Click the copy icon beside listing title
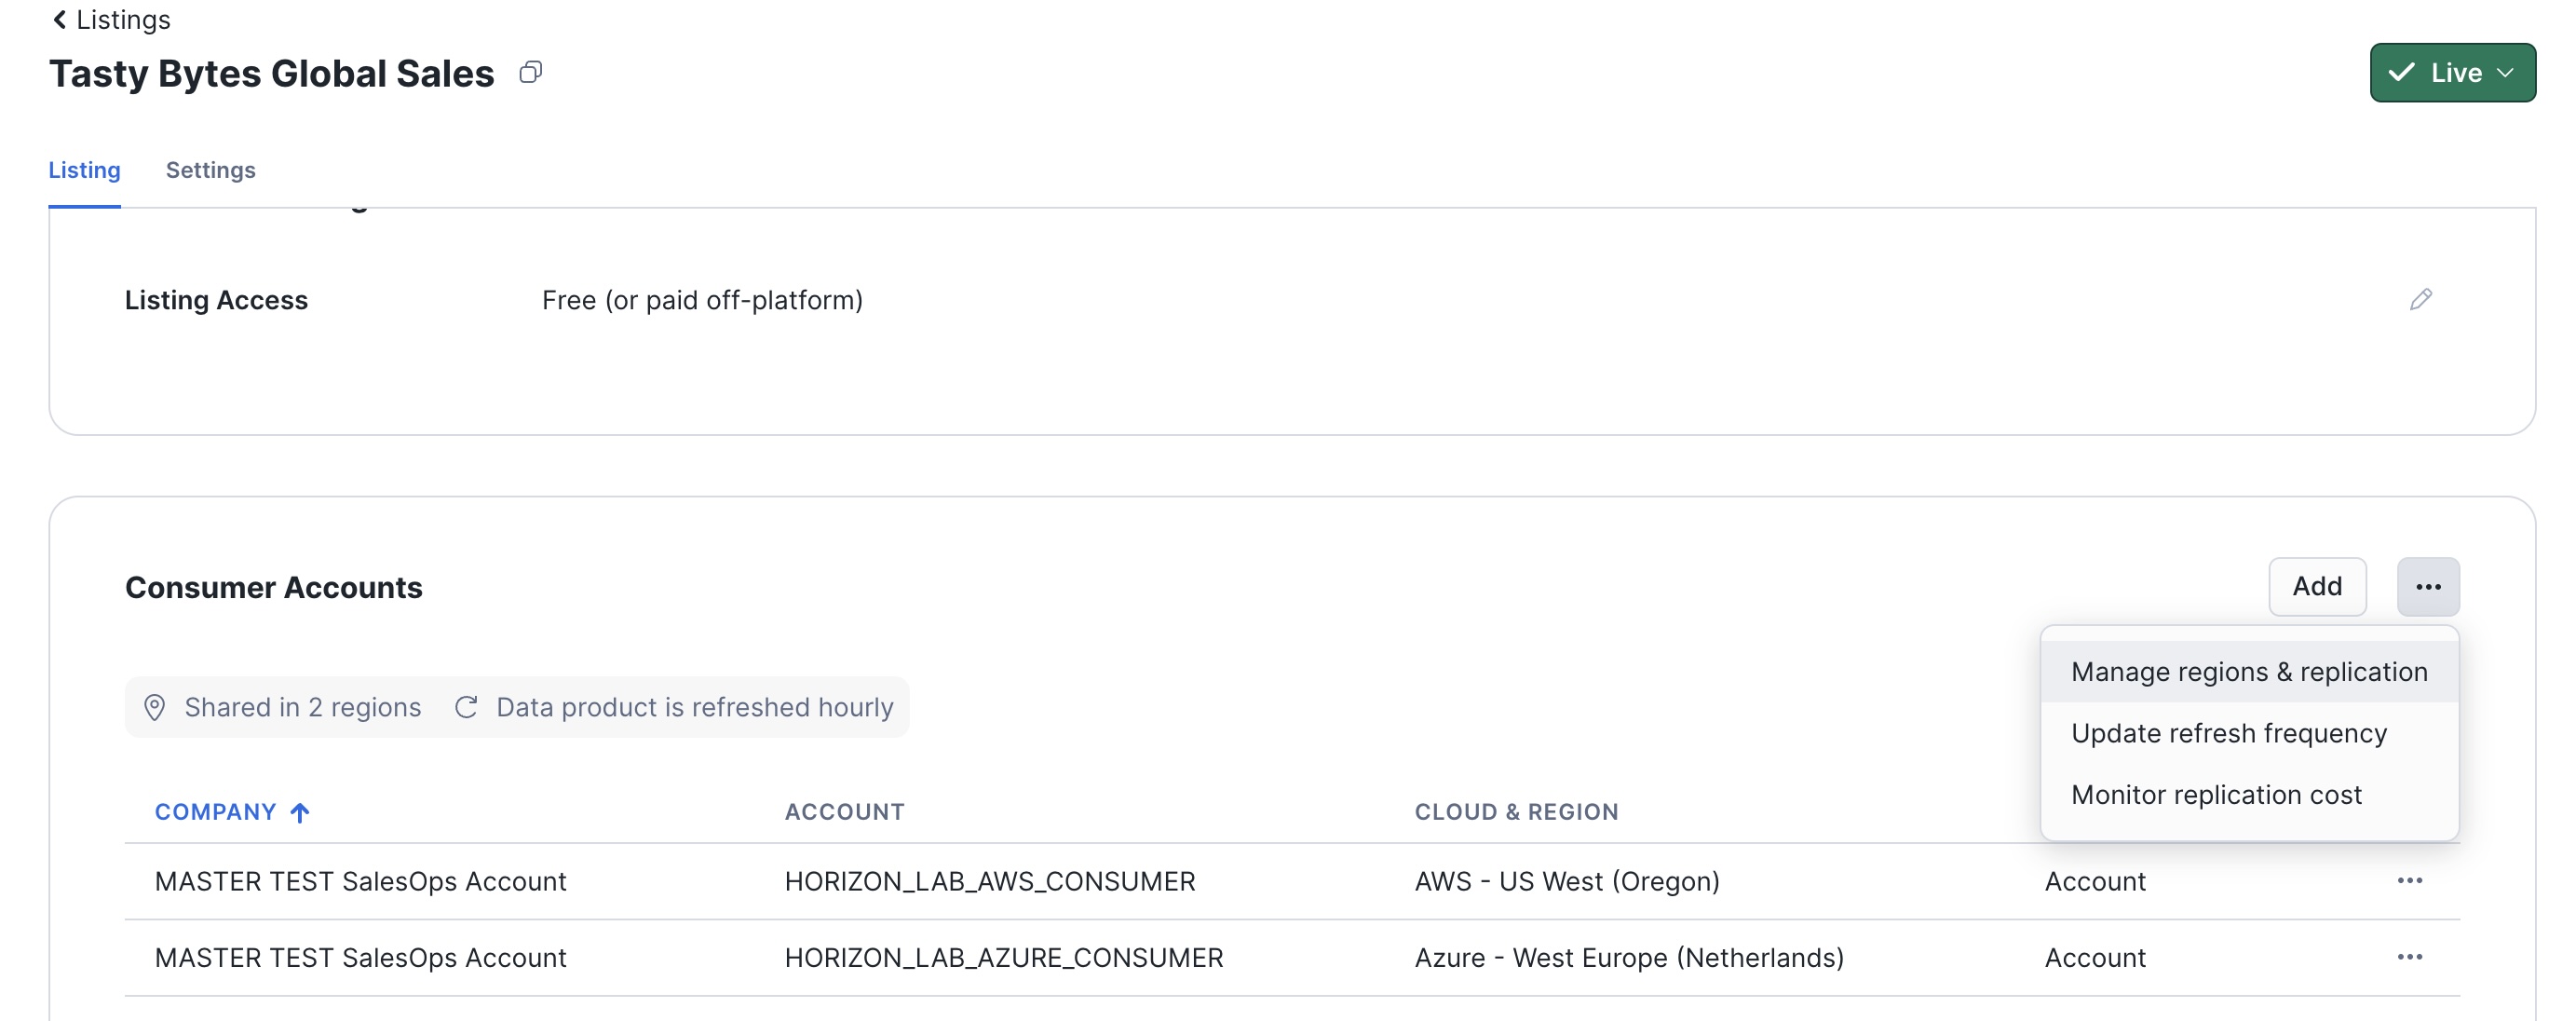2576x1021 pixels. 531,72
